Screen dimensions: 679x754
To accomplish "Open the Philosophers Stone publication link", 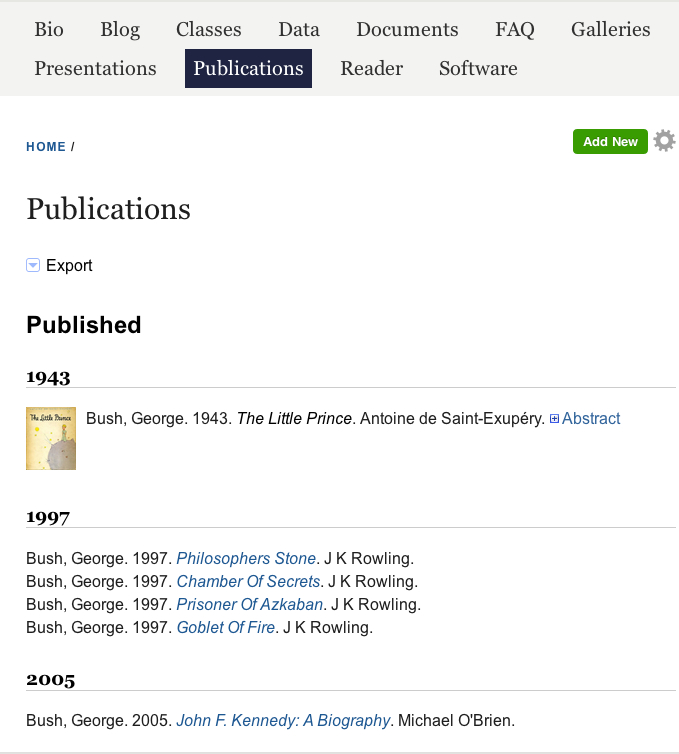I will pyautogui.click(x=246, y=558).
